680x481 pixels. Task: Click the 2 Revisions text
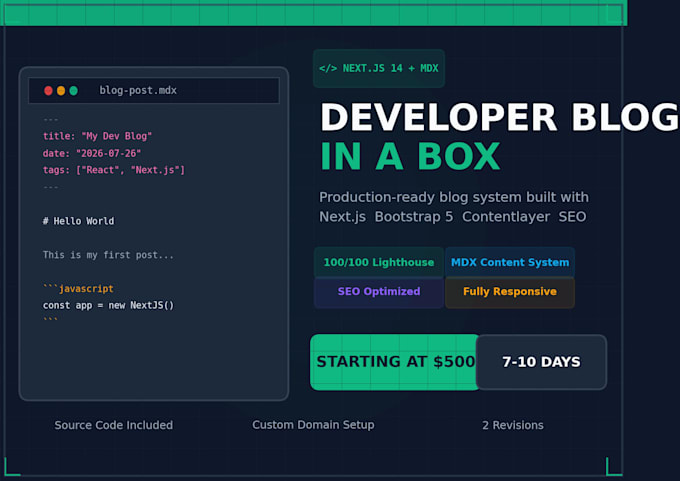pos(513,425)
